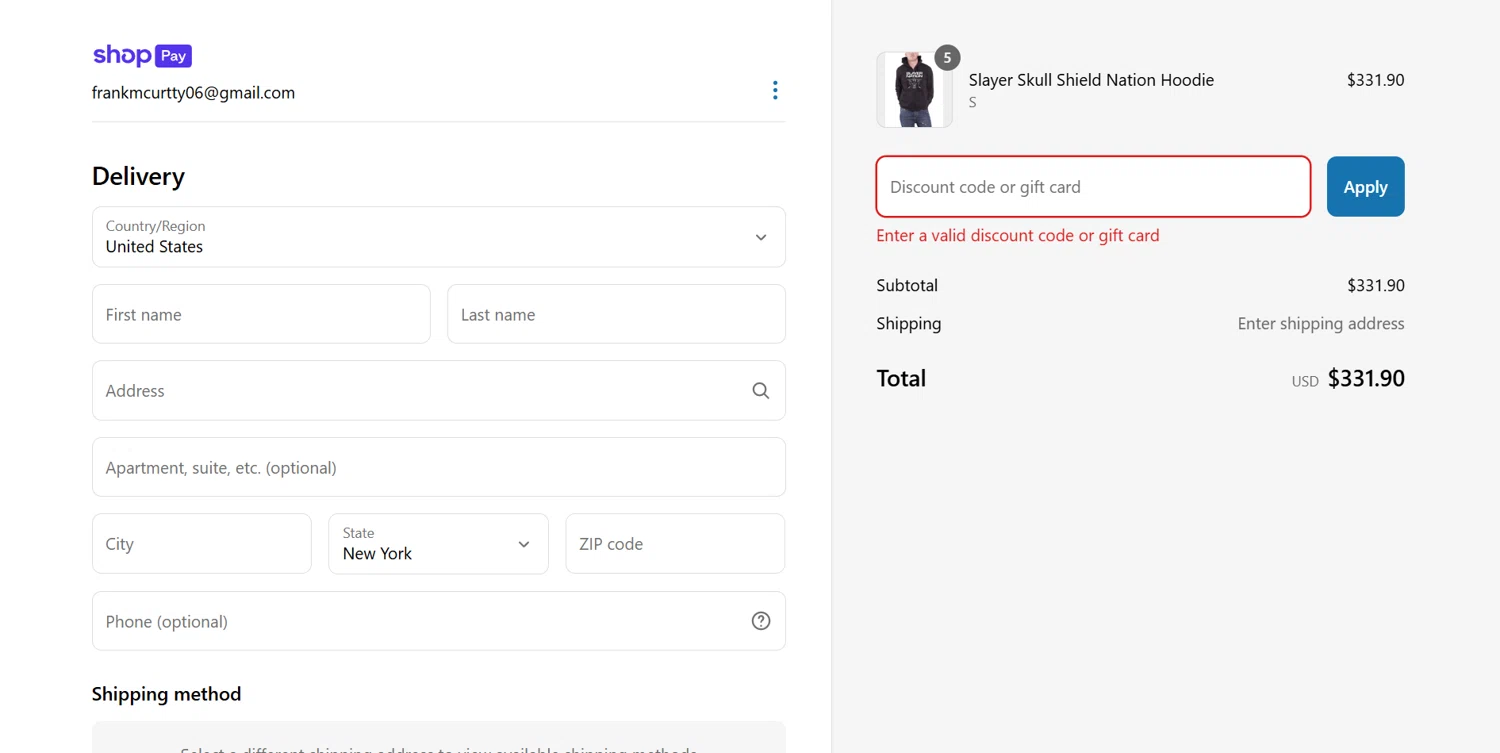Click the City input field
This screenshot has width=1500, height=753.
(x=202, y=544)
